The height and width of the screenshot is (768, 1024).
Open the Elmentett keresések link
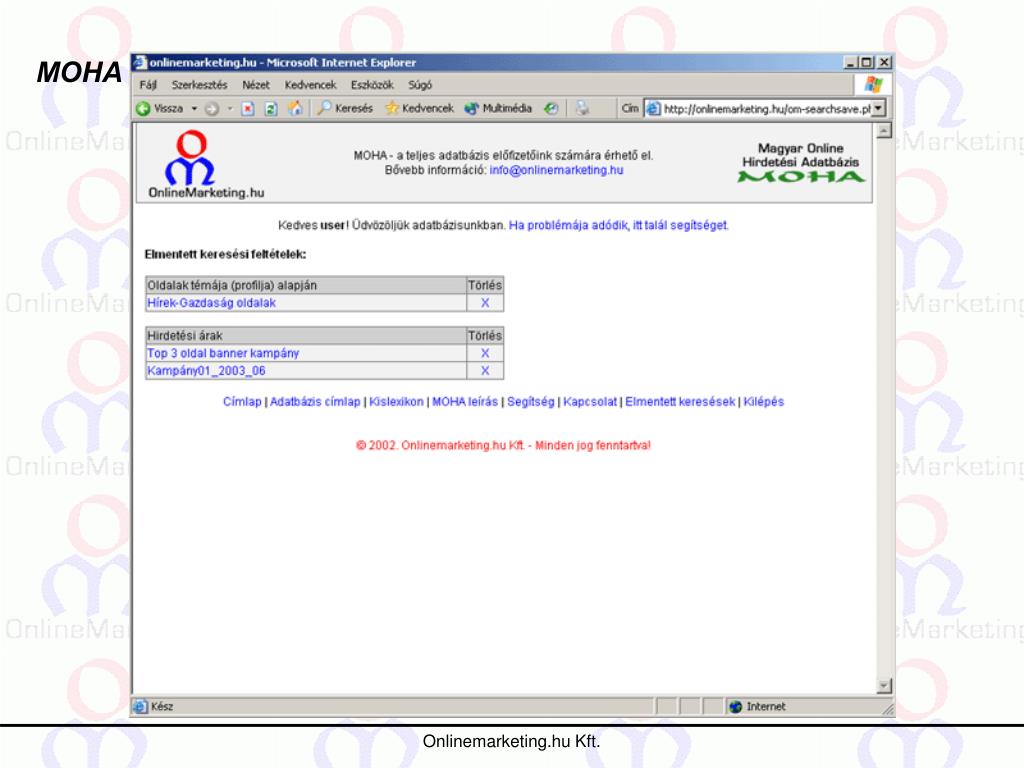[680, 402]
